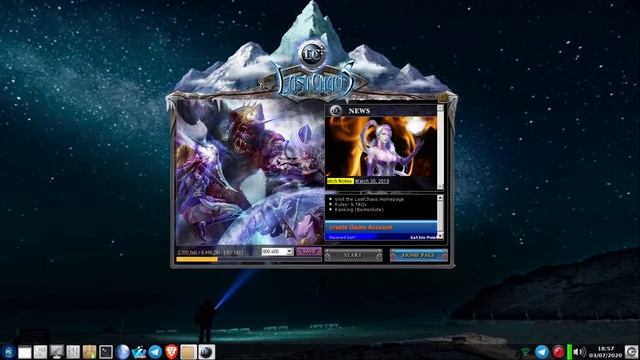Screen dimensions: 640x360
Task: Click the red round tray icon
Action: pos(558,352)
